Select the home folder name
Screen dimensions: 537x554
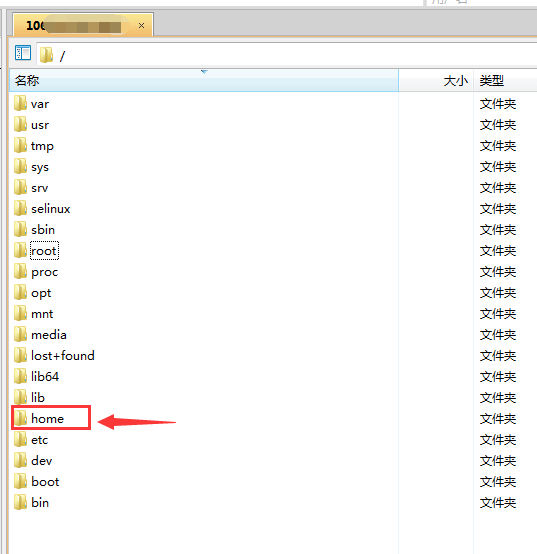point(48,419)
